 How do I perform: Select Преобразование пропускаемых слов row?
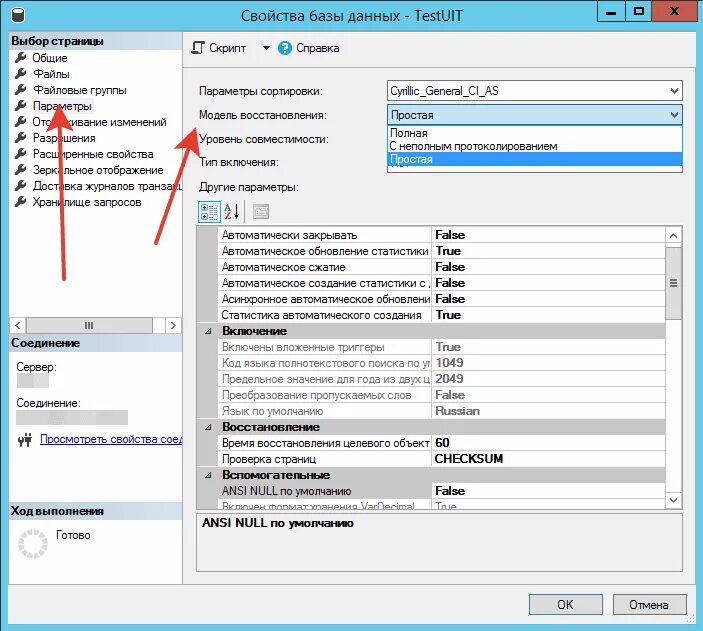coord(441,395)
